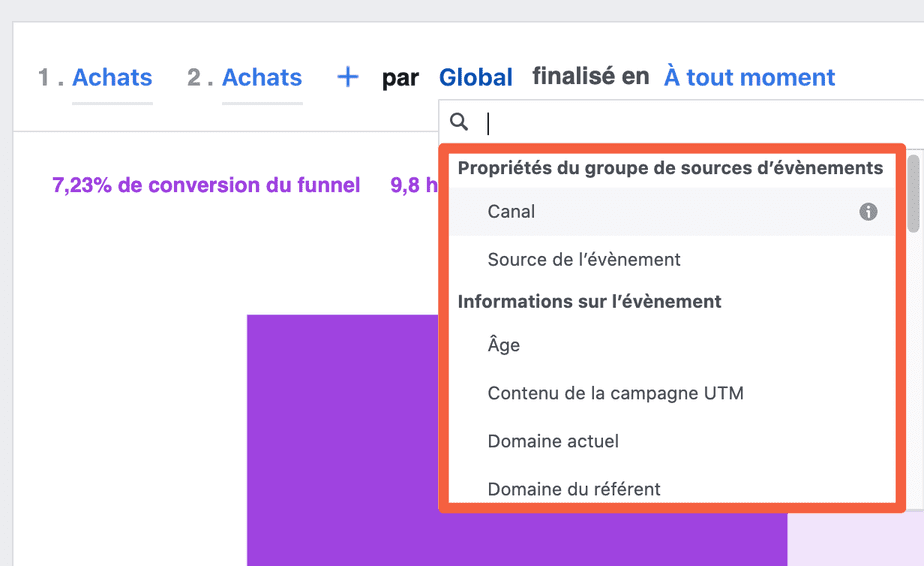Click the dropdown list scrollbar thumb
924x566 pixels.
click(x=913, y=193)
